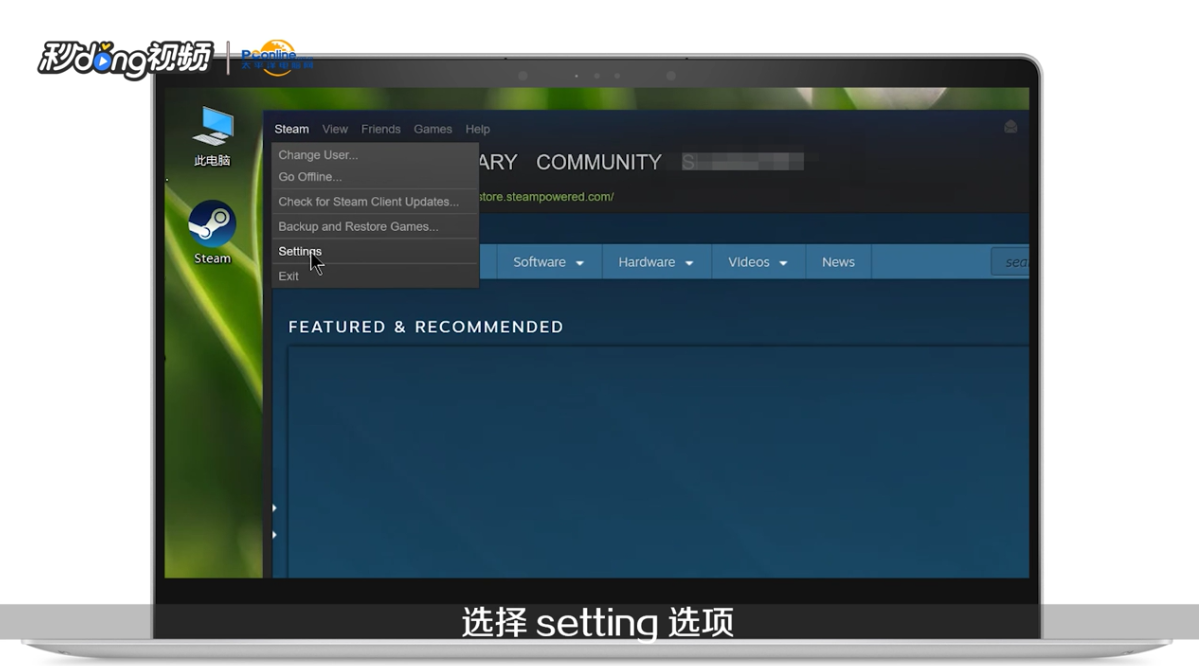Exit Steam via the menu entry
1199x666 pixels.
pyautogui.click(x=288, y=276)
